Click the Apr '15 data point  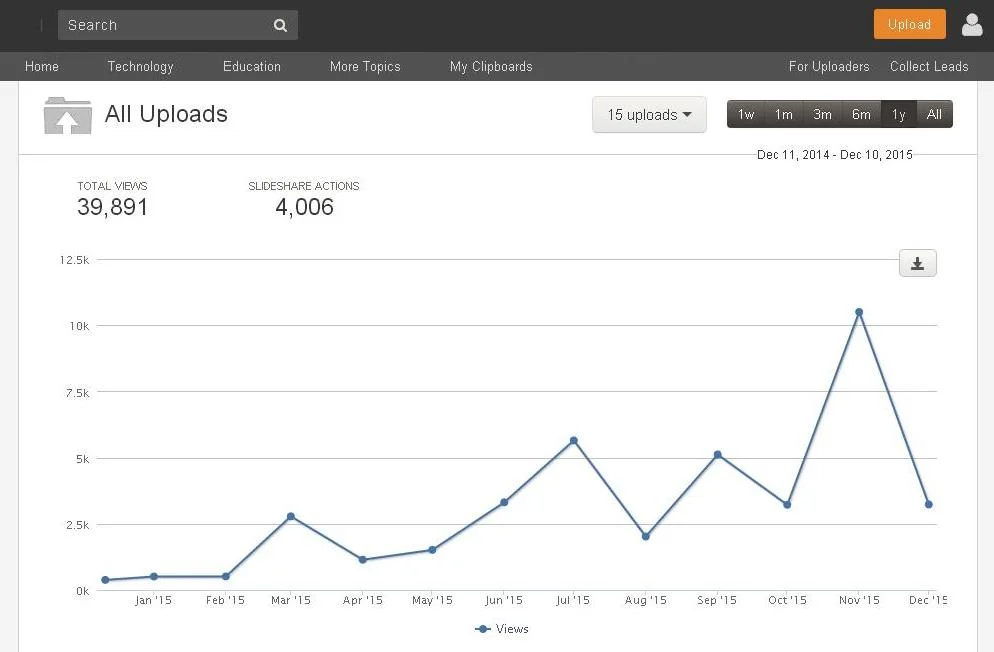click(363, 559)
